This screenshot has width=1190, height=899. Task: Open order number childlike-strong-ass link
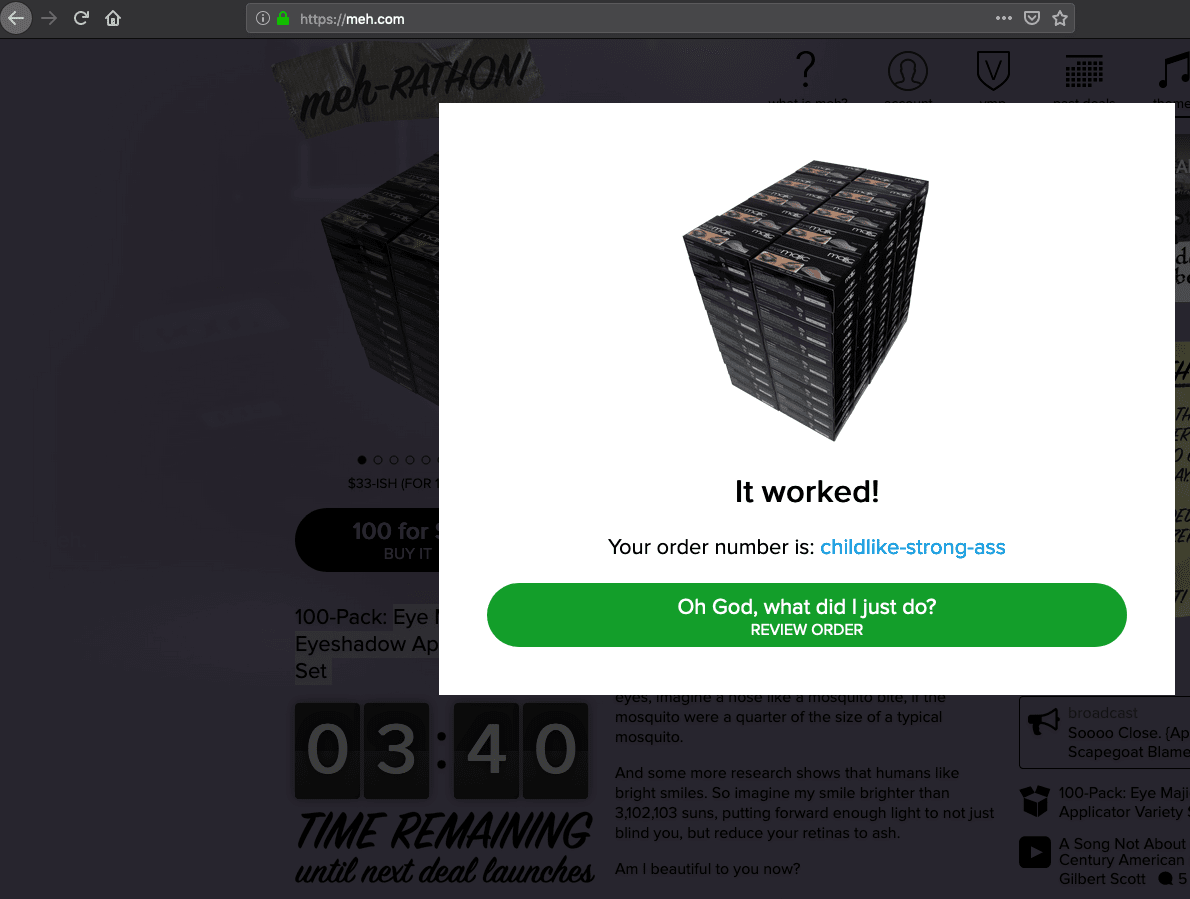coord(912,547)
